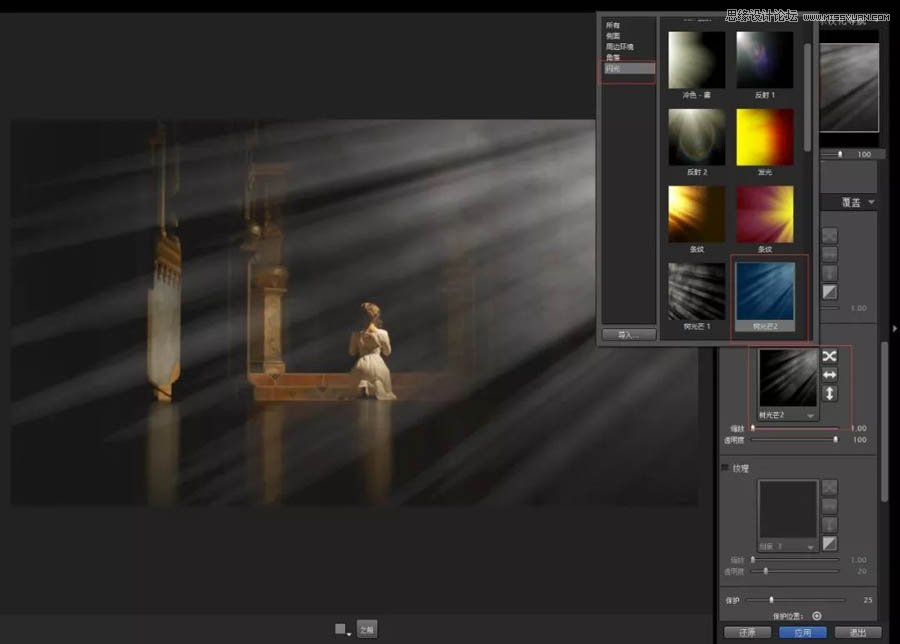Click the kneeling woman in the preview image
This screenshot has height=644, width=900.
(372, 351)
